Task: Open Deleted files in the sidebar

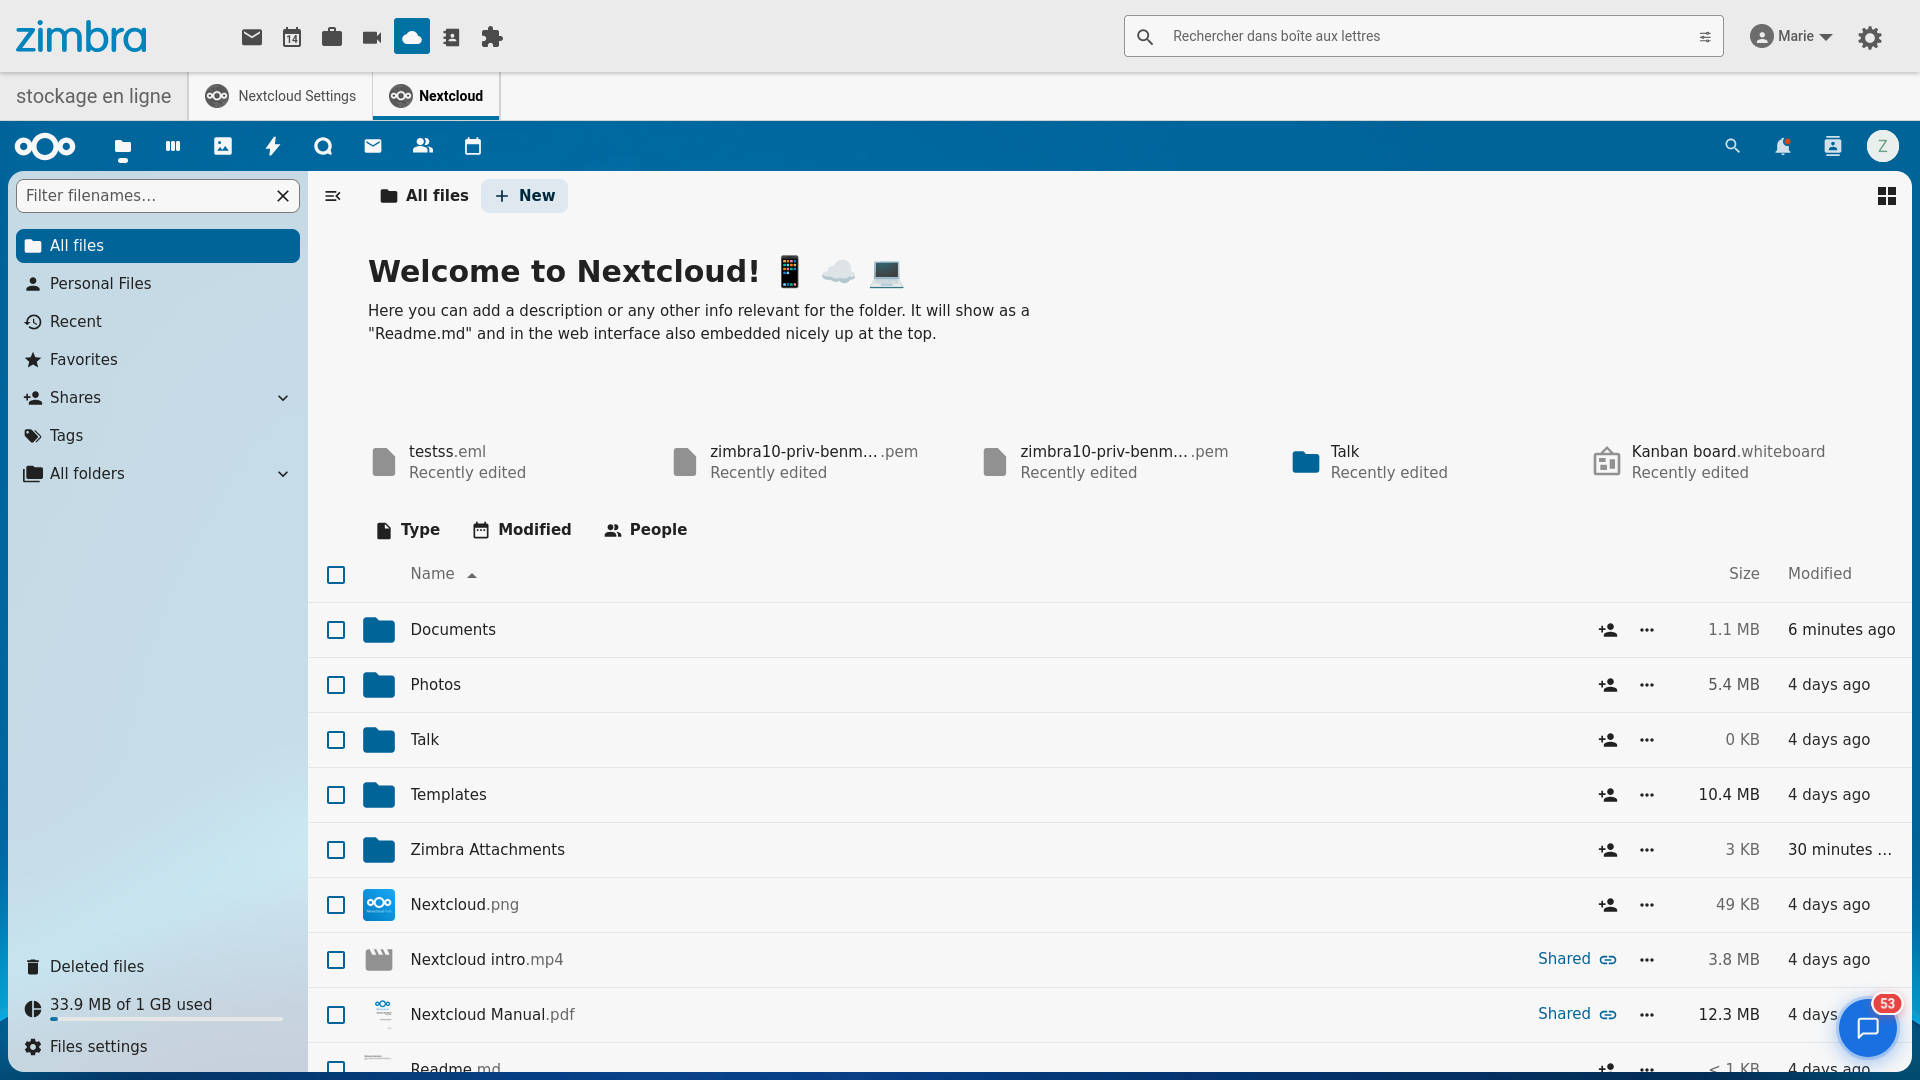Action: [97, 966]
